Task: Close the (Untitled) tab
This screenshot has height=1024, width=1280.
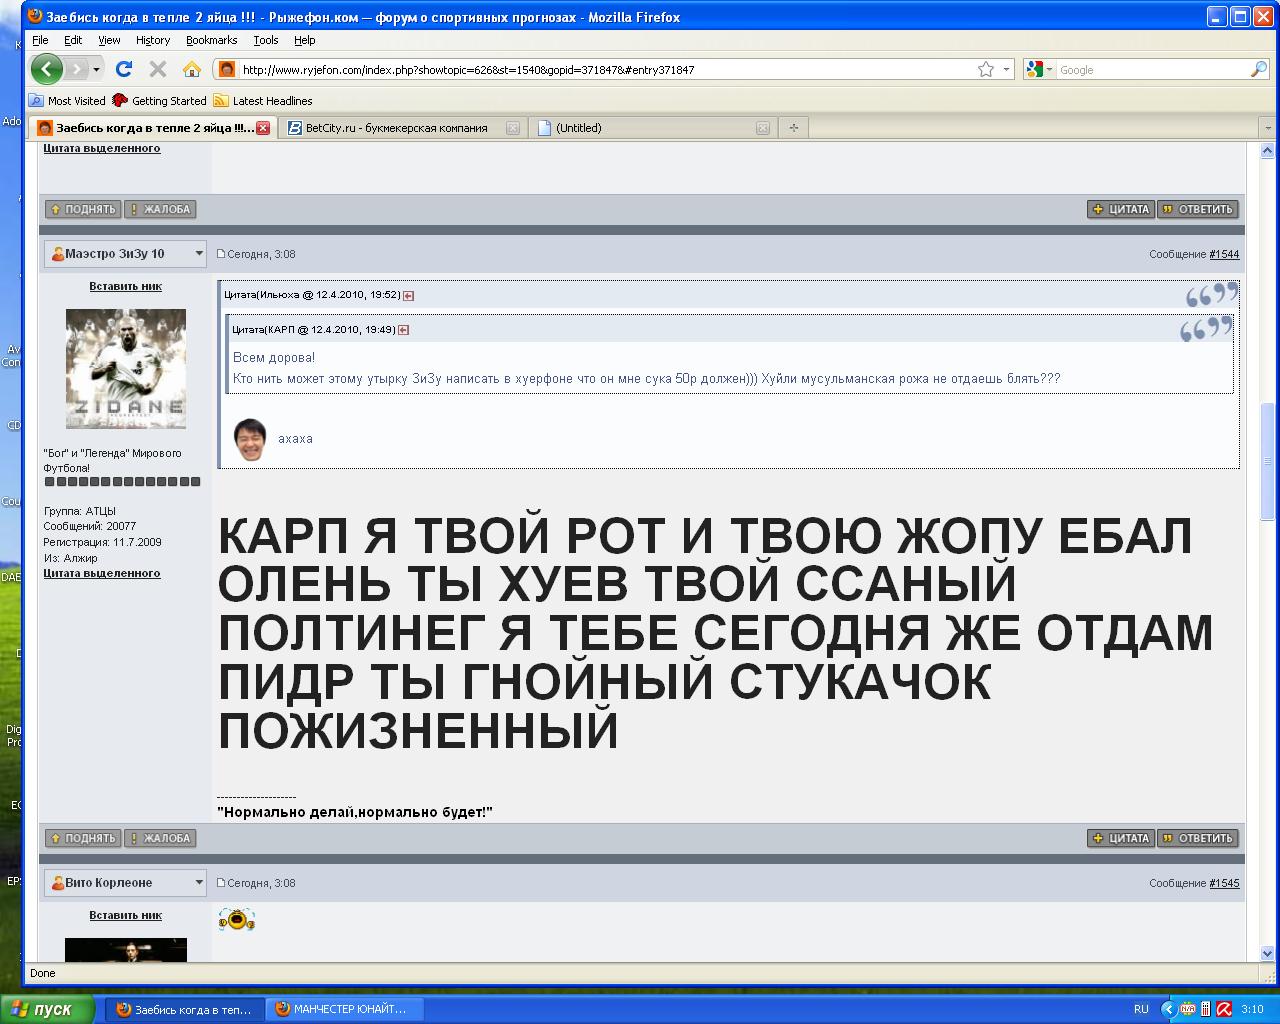Action: click(763, 128)
